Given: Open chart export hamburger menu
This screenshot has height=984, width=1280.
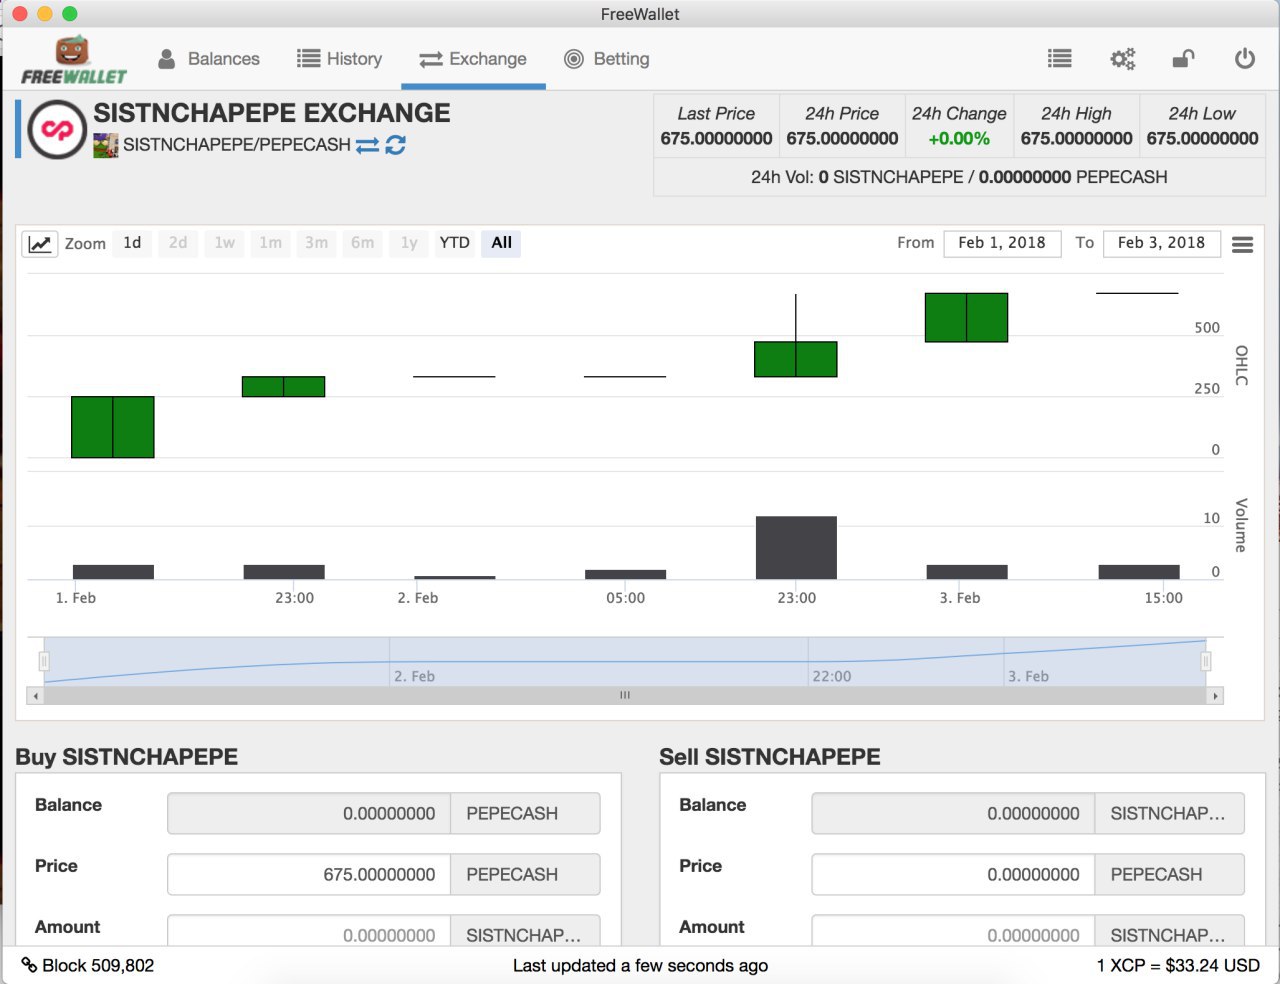Looking at the screenshot, I should point(1243,245).
